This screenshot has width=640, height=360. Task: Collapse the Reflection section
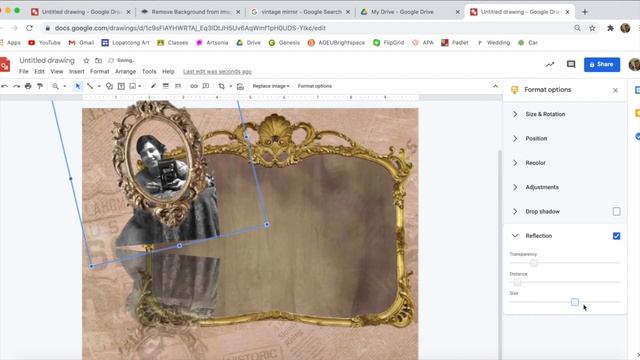pyautogui.click(x=515, y=236)
